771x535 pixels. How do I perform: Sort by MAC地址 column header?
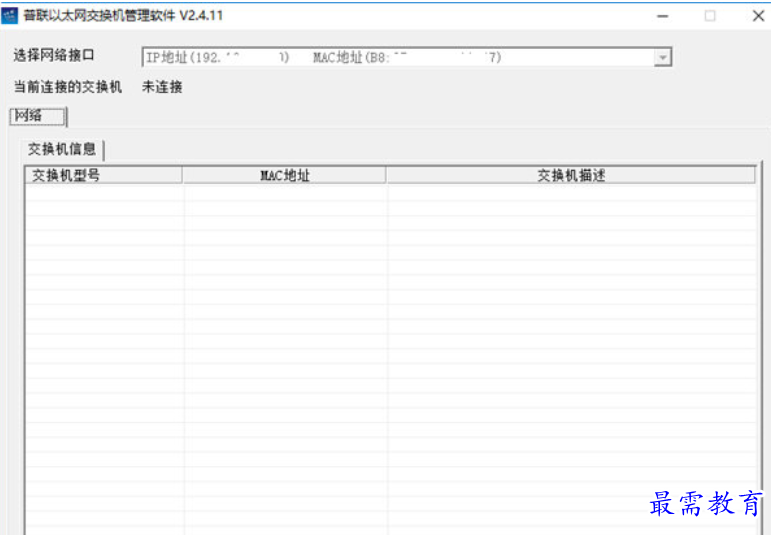tap(284, 175)
